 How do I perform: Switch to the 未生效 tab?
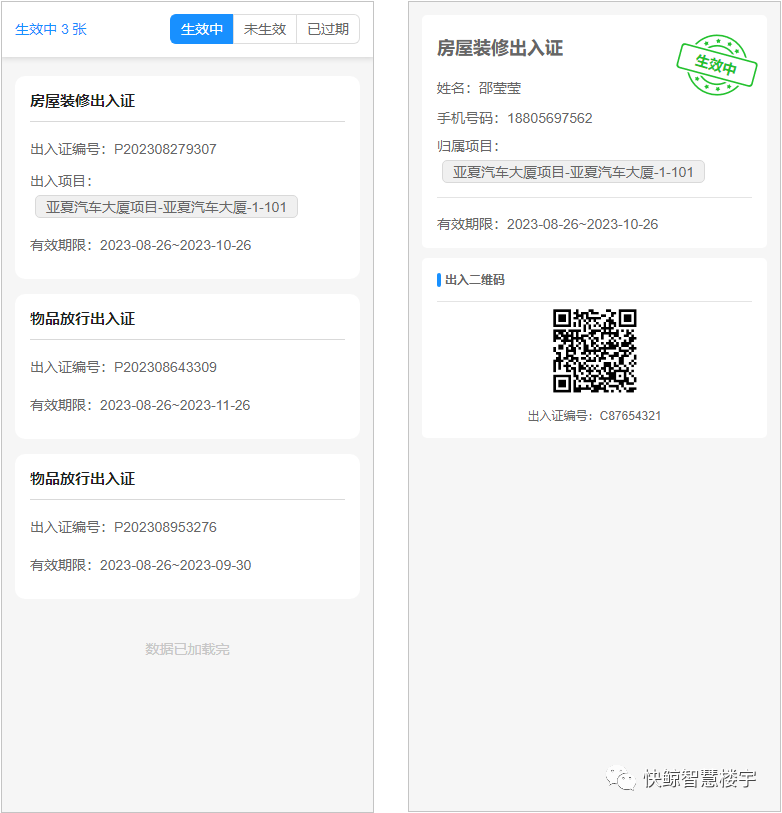[265, 29]
